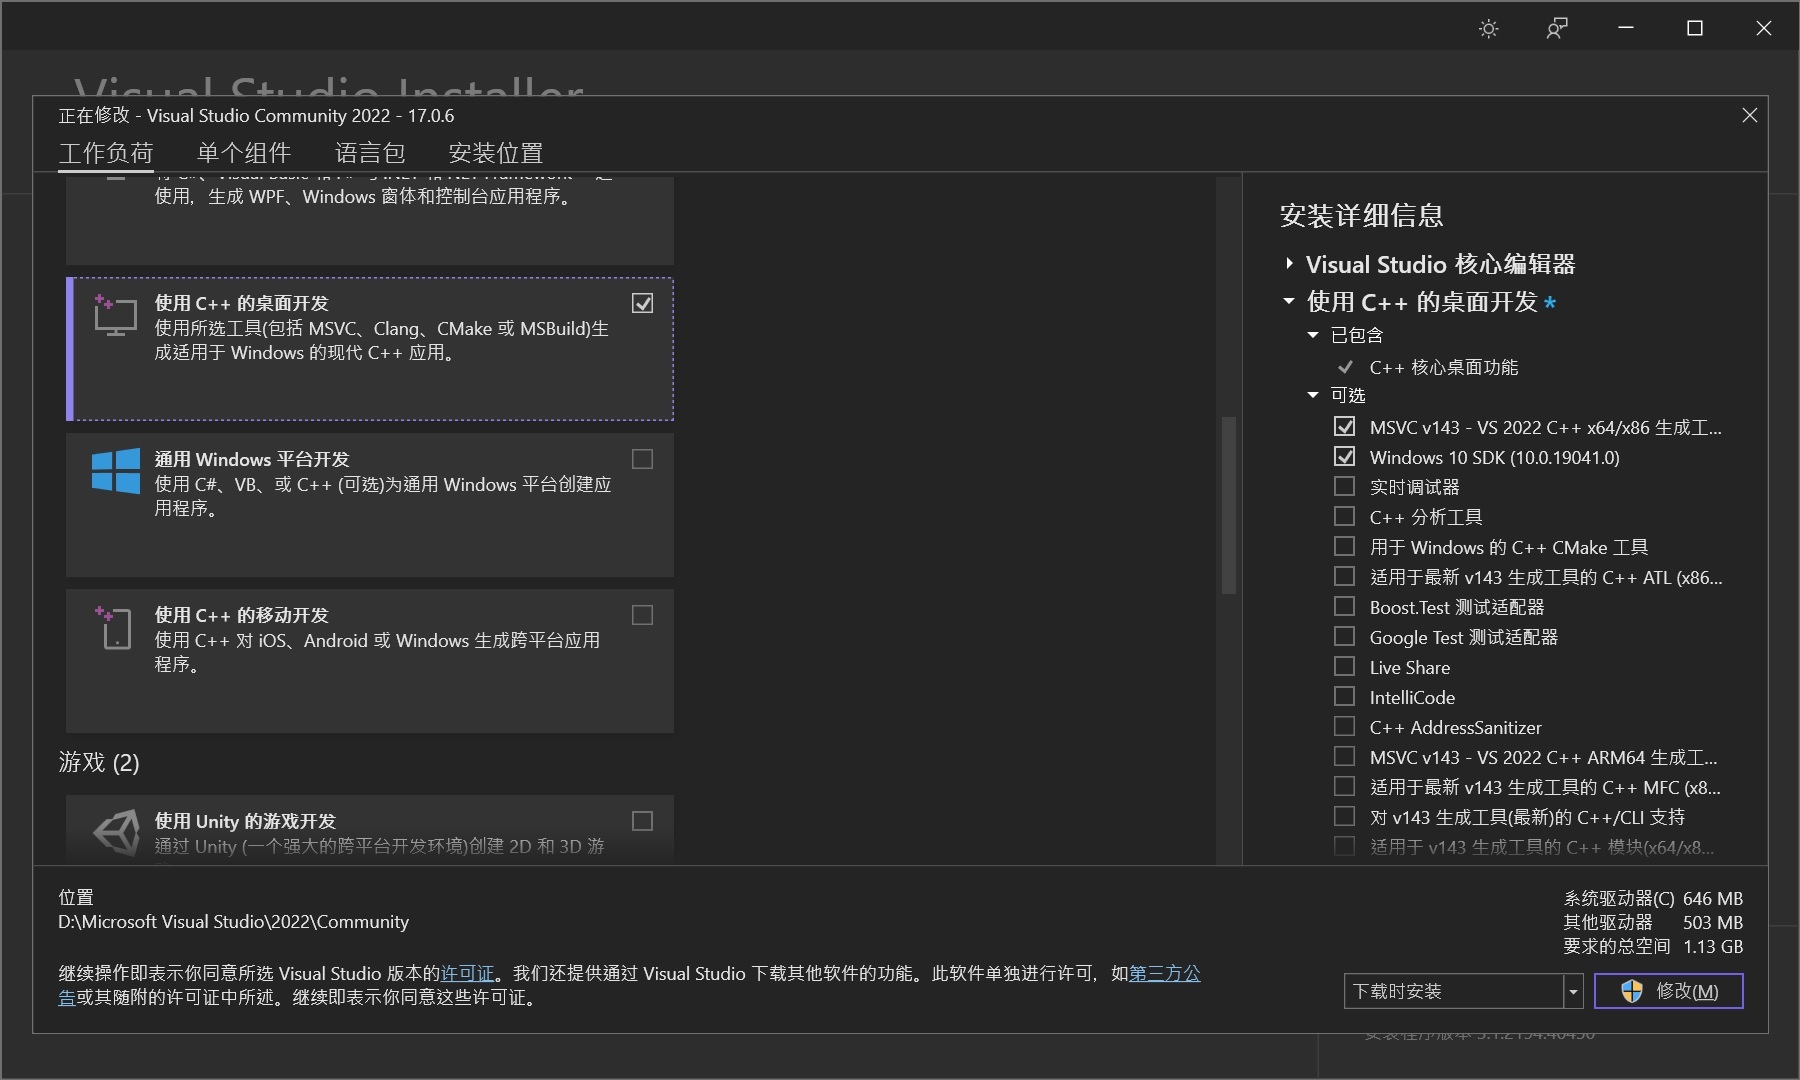This screenshot has width=1800, height=1080.
Task: Click the workloads list scrollbar thumb
Action: tap(1229, 505)
